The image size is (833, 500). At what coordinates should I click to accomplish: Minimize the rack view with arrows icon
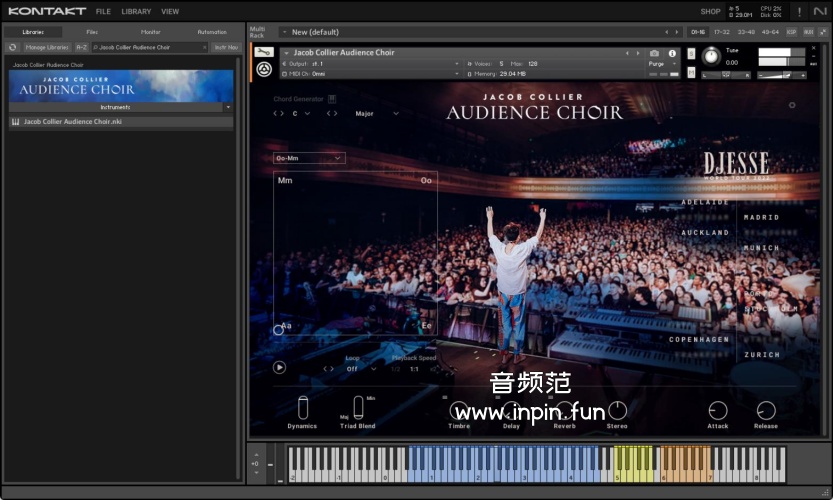823,32
